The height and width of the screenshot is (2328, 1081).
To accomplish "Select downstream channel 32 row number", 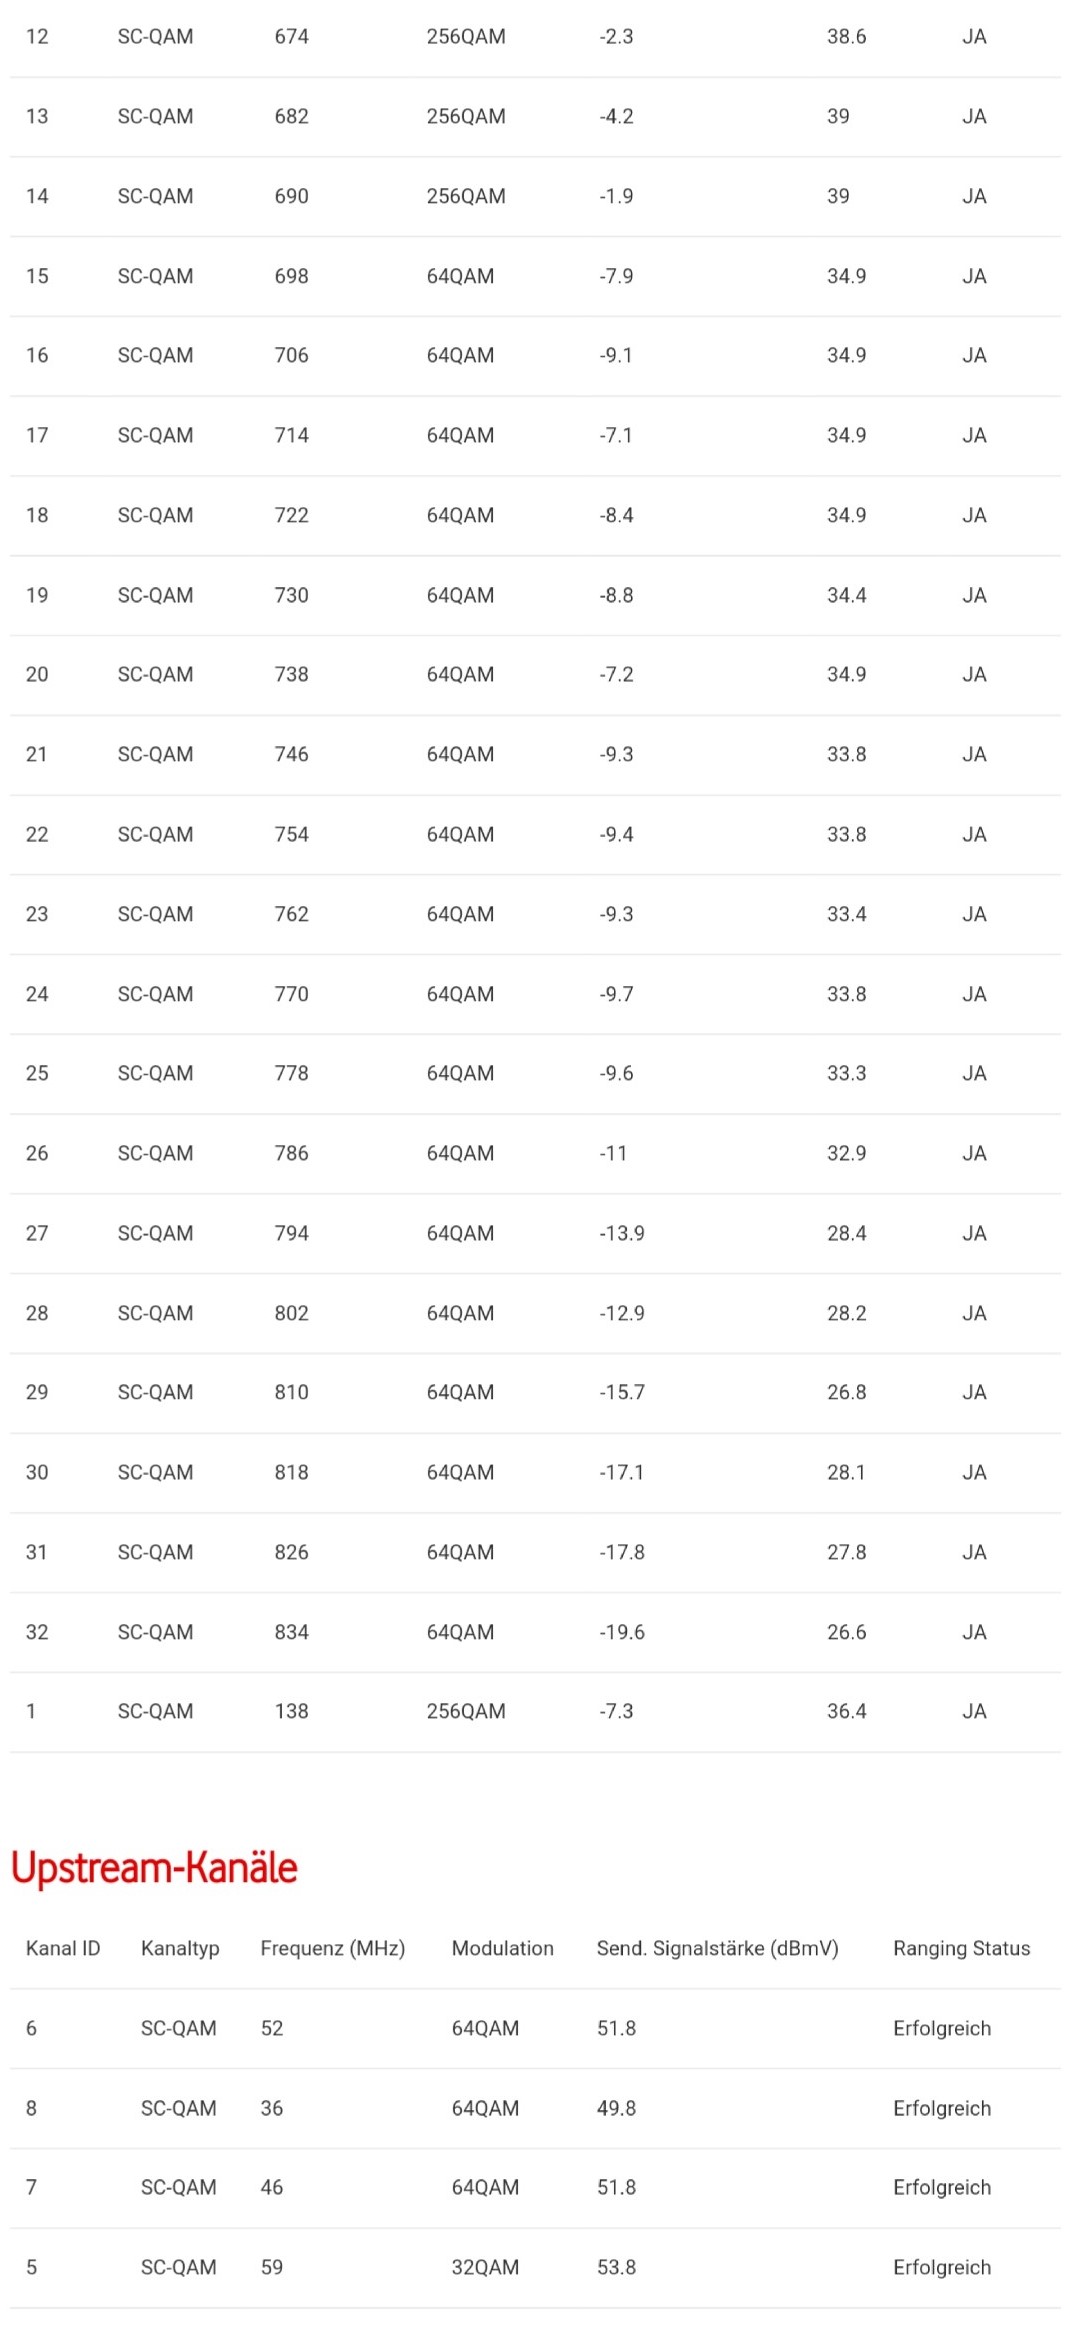I will pos(37,1632).
